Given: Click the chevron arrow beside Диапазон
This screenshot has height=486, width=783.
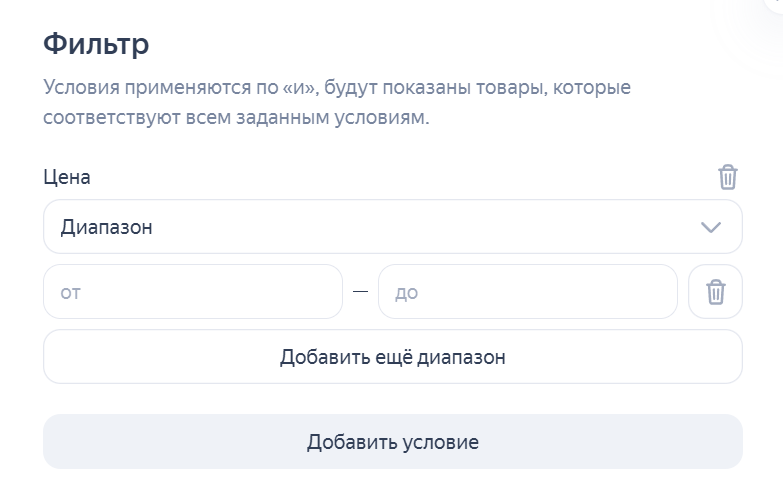Looking at the screenshot, I should point(711,227).
